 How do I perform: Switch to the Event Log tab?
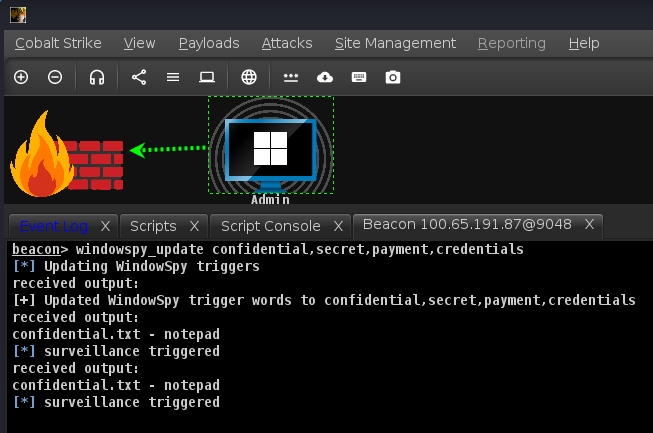point(54,226)
